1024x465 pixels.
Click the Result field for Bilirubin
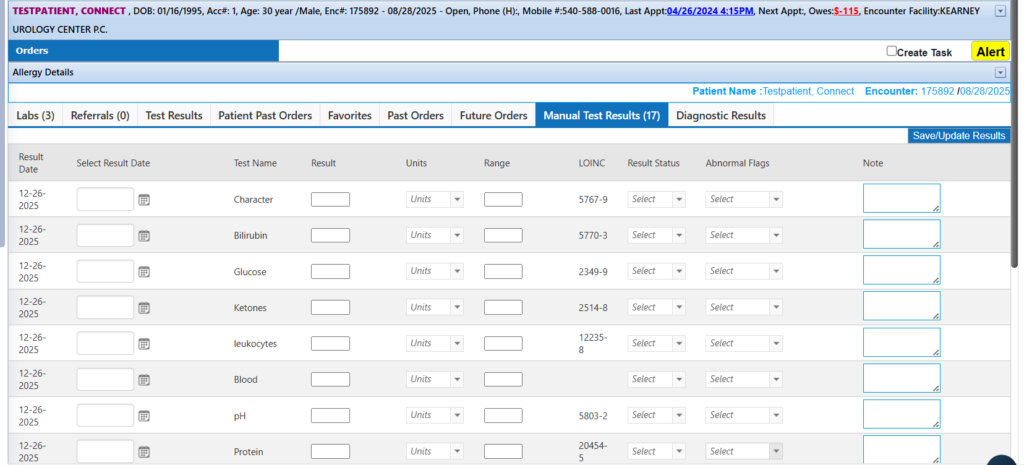click(330, 235)
